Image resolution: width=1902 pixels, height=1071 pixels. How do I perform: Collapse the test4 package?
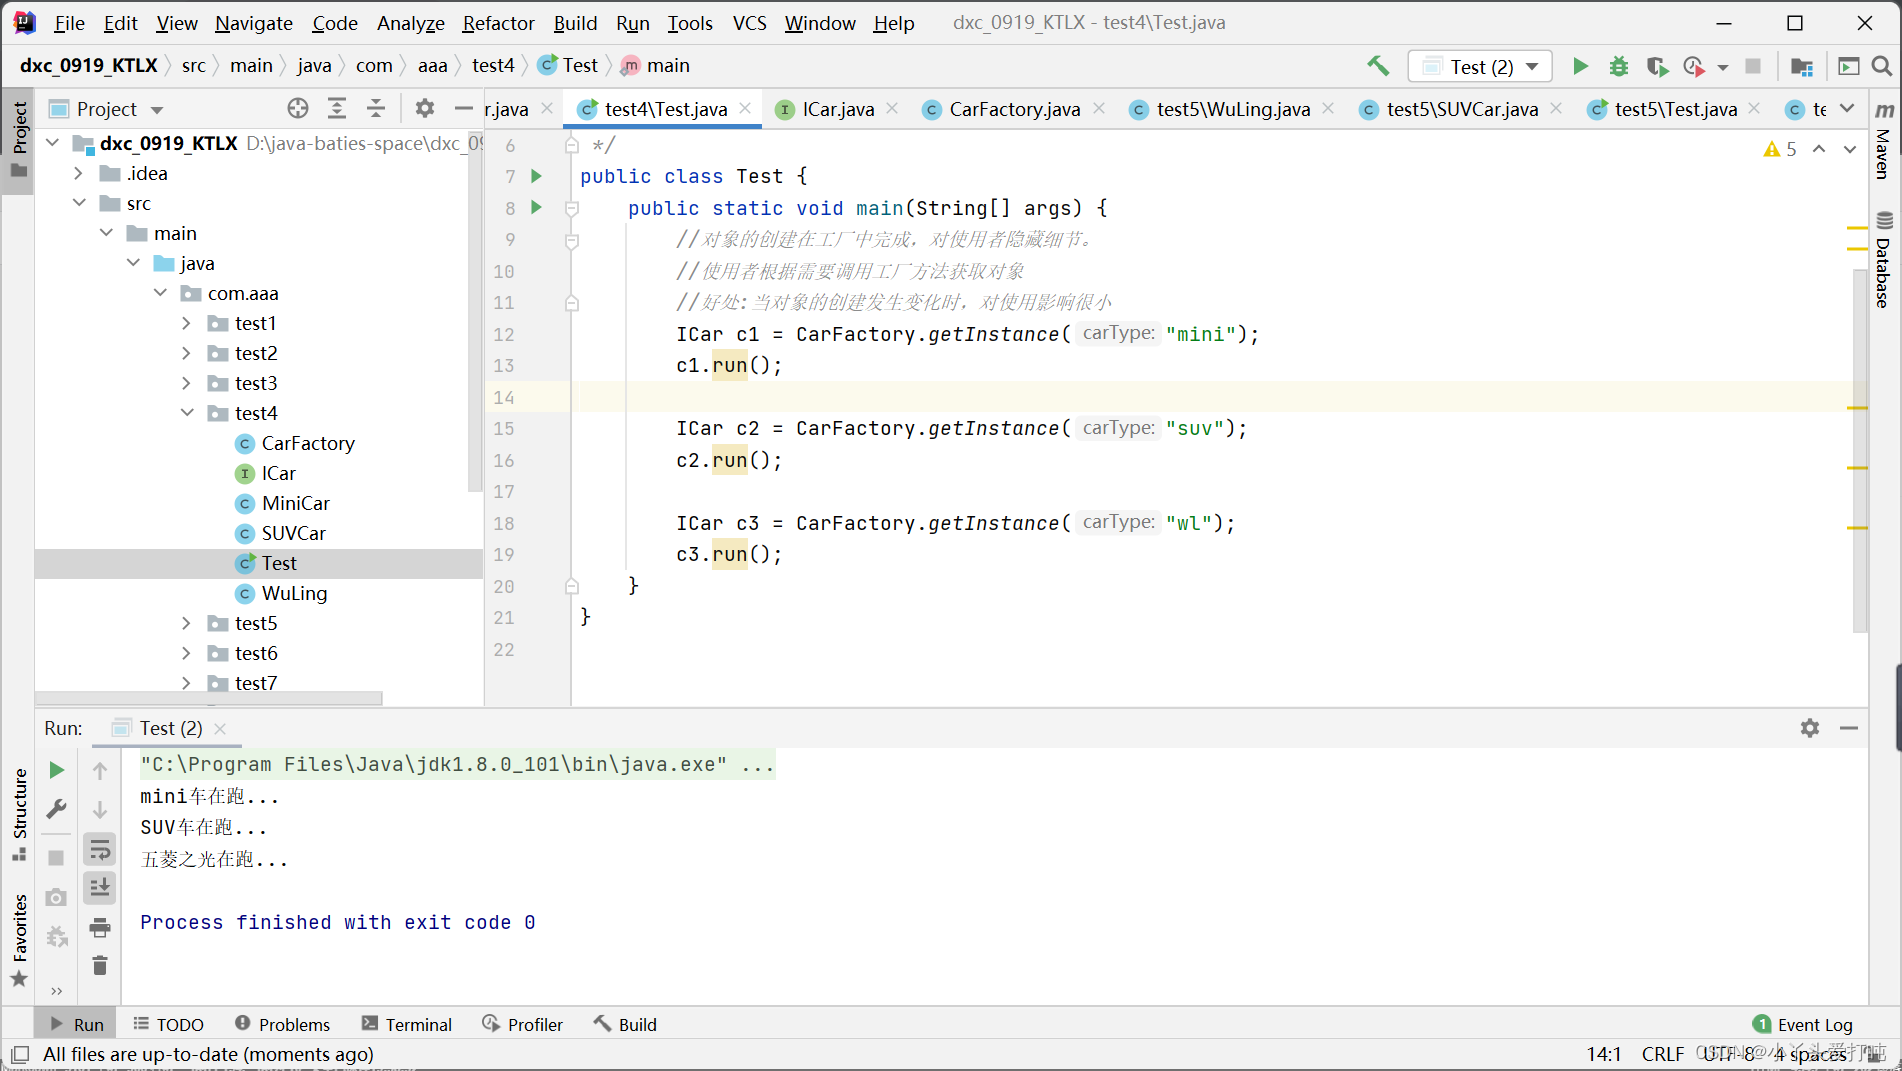186,413
